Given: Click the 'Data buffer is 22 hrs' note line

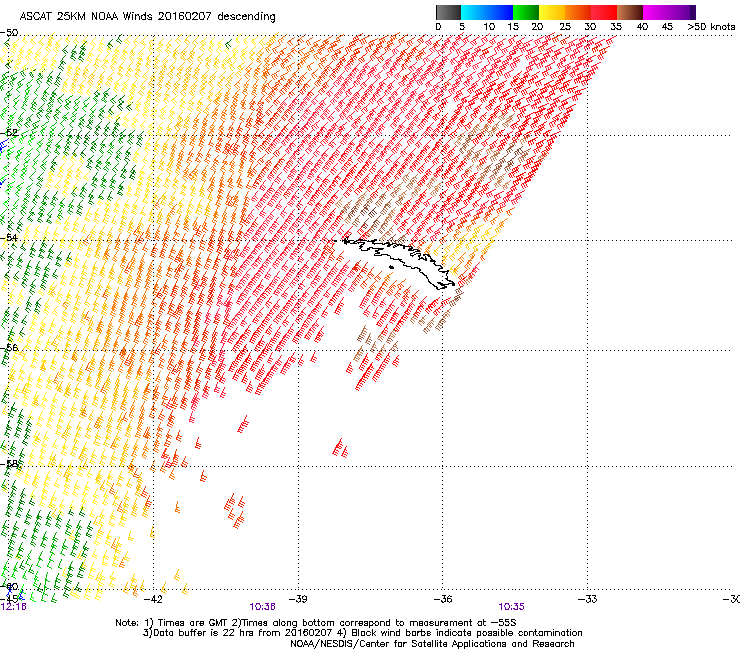Looking at the screenshot, I should tap(362, 633).
